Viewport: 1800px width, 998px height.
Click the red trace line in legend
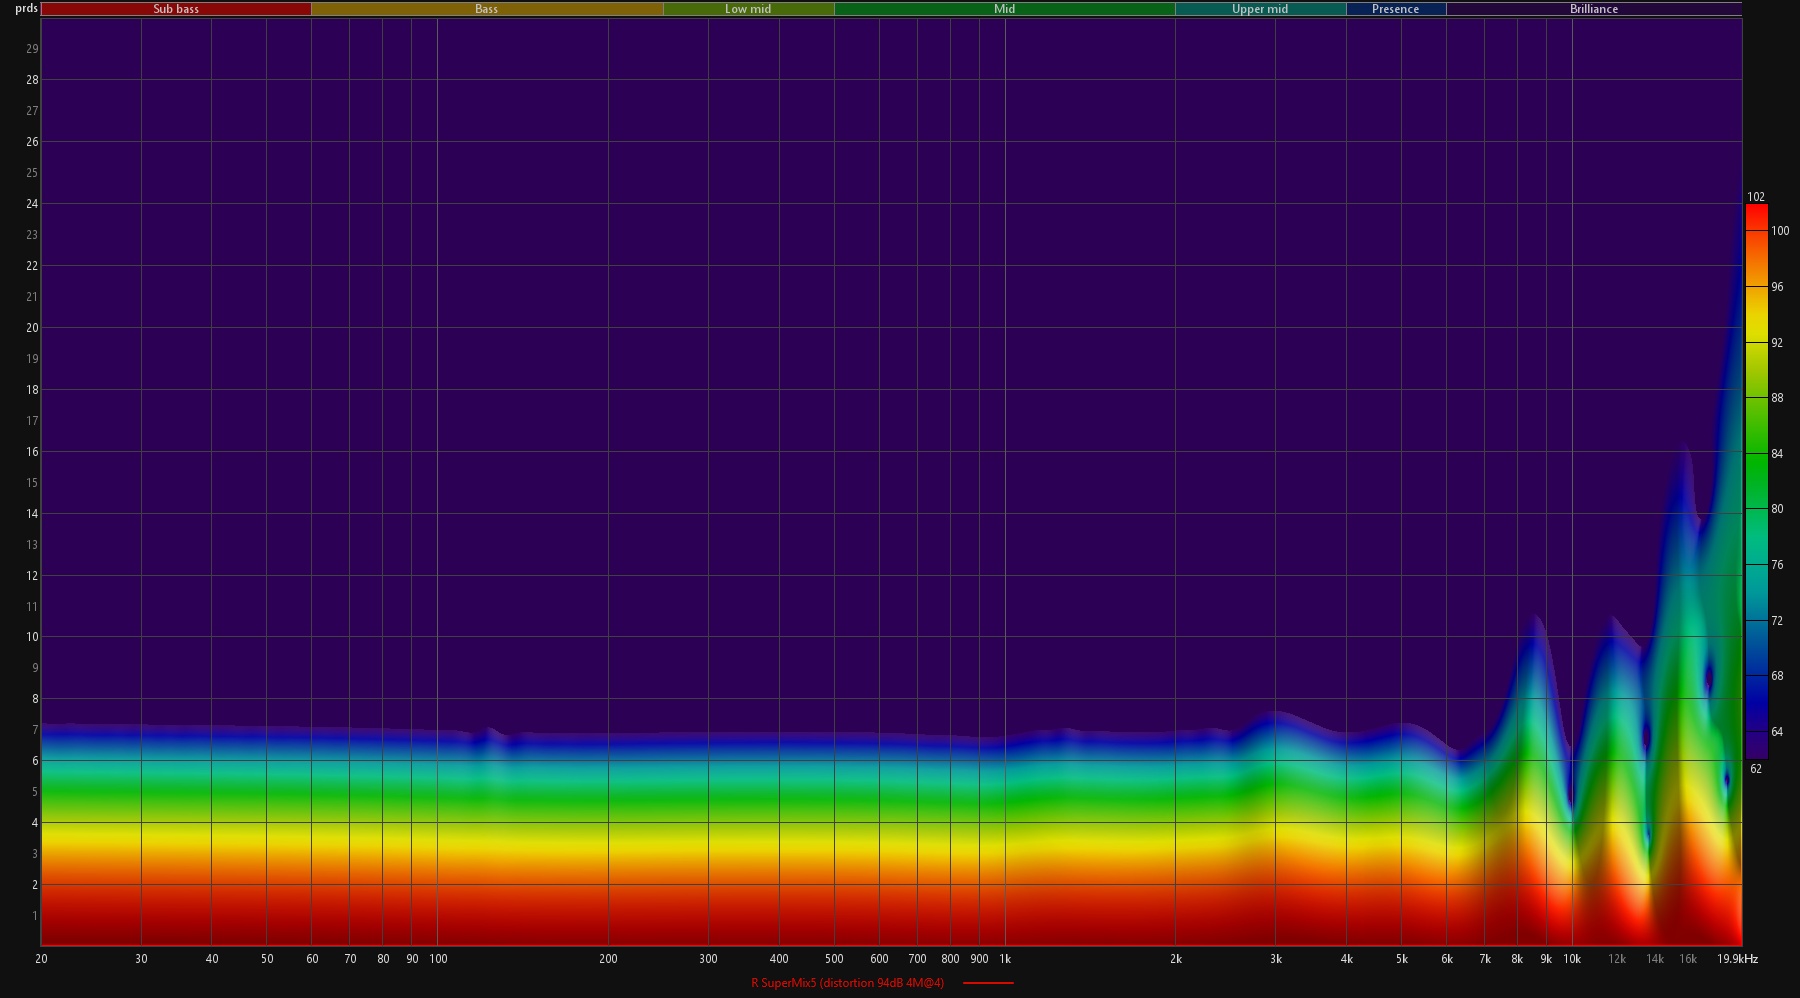tap(988, 983)
